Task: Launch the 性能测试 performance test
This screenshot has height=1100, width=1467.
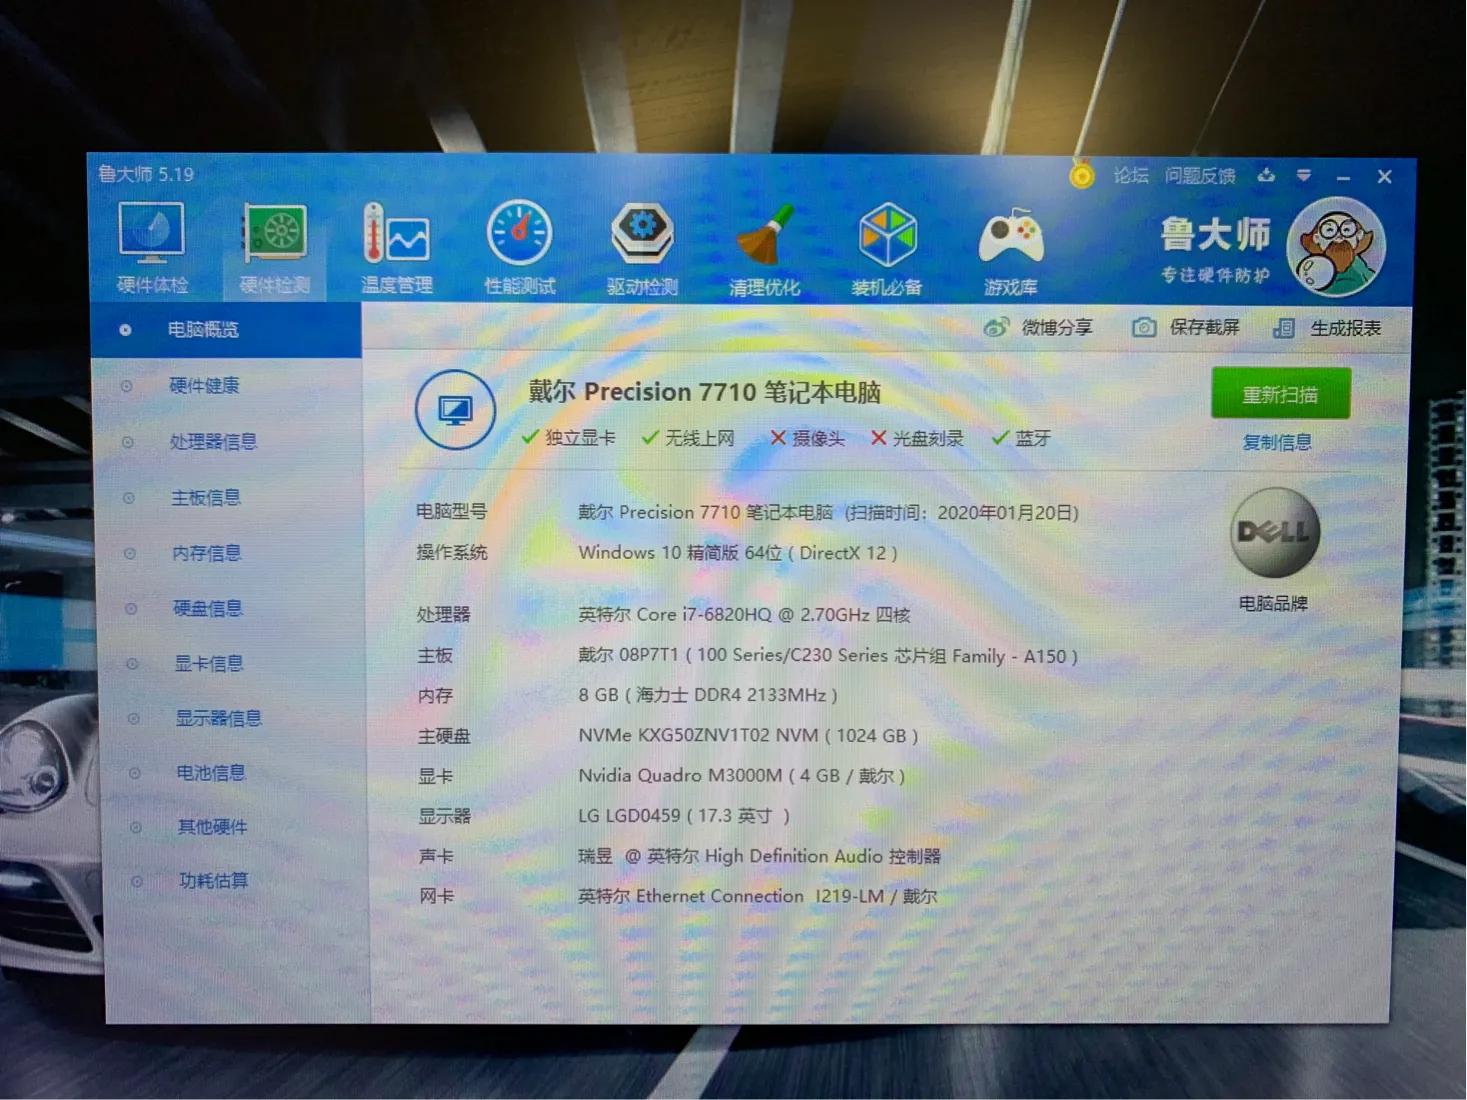Action: [x=519, y=249]
